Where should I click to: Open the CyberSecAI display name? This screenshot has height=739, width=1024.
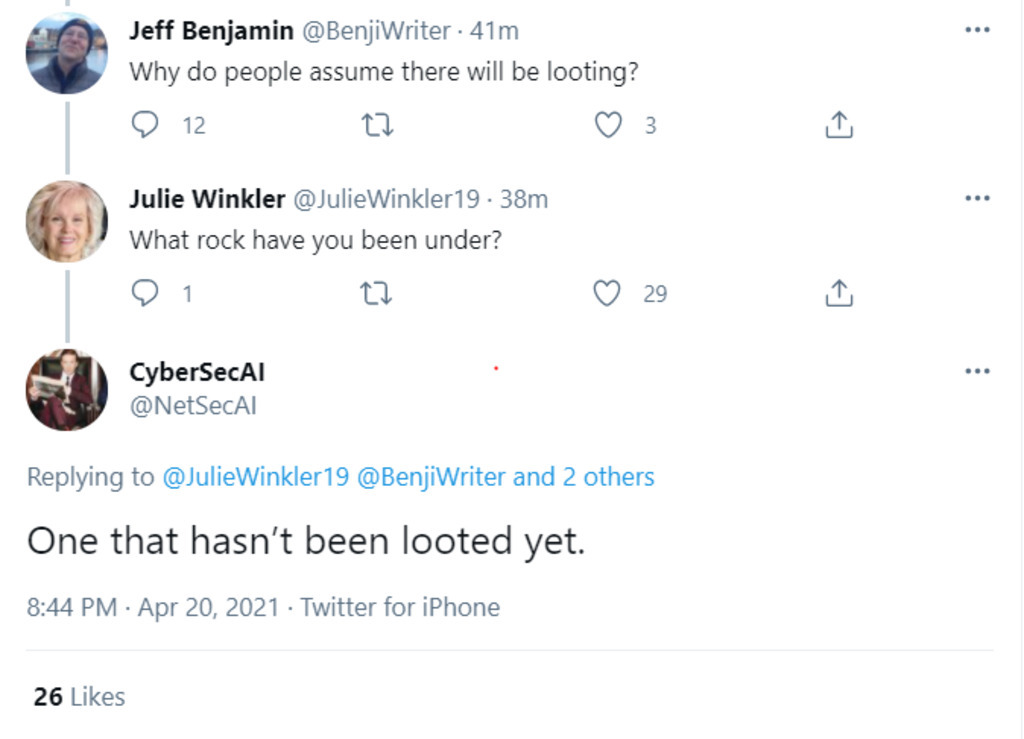point(197,372)
